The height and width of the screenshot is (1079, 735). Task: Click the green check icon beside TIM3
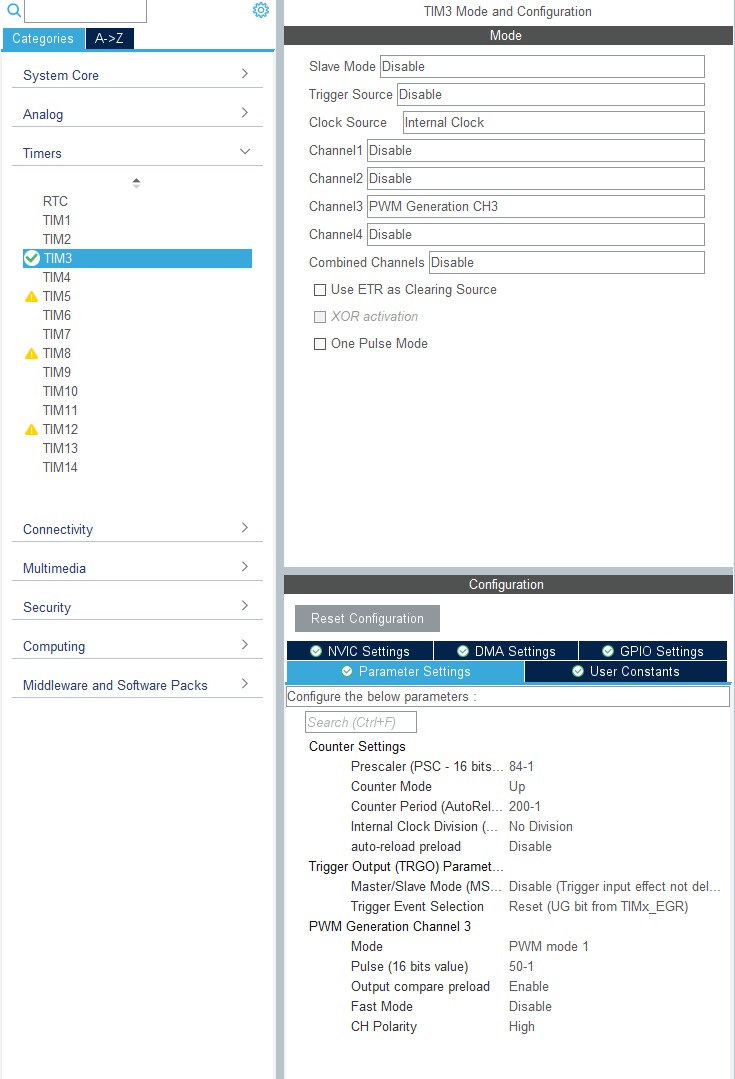click(32, 258)
